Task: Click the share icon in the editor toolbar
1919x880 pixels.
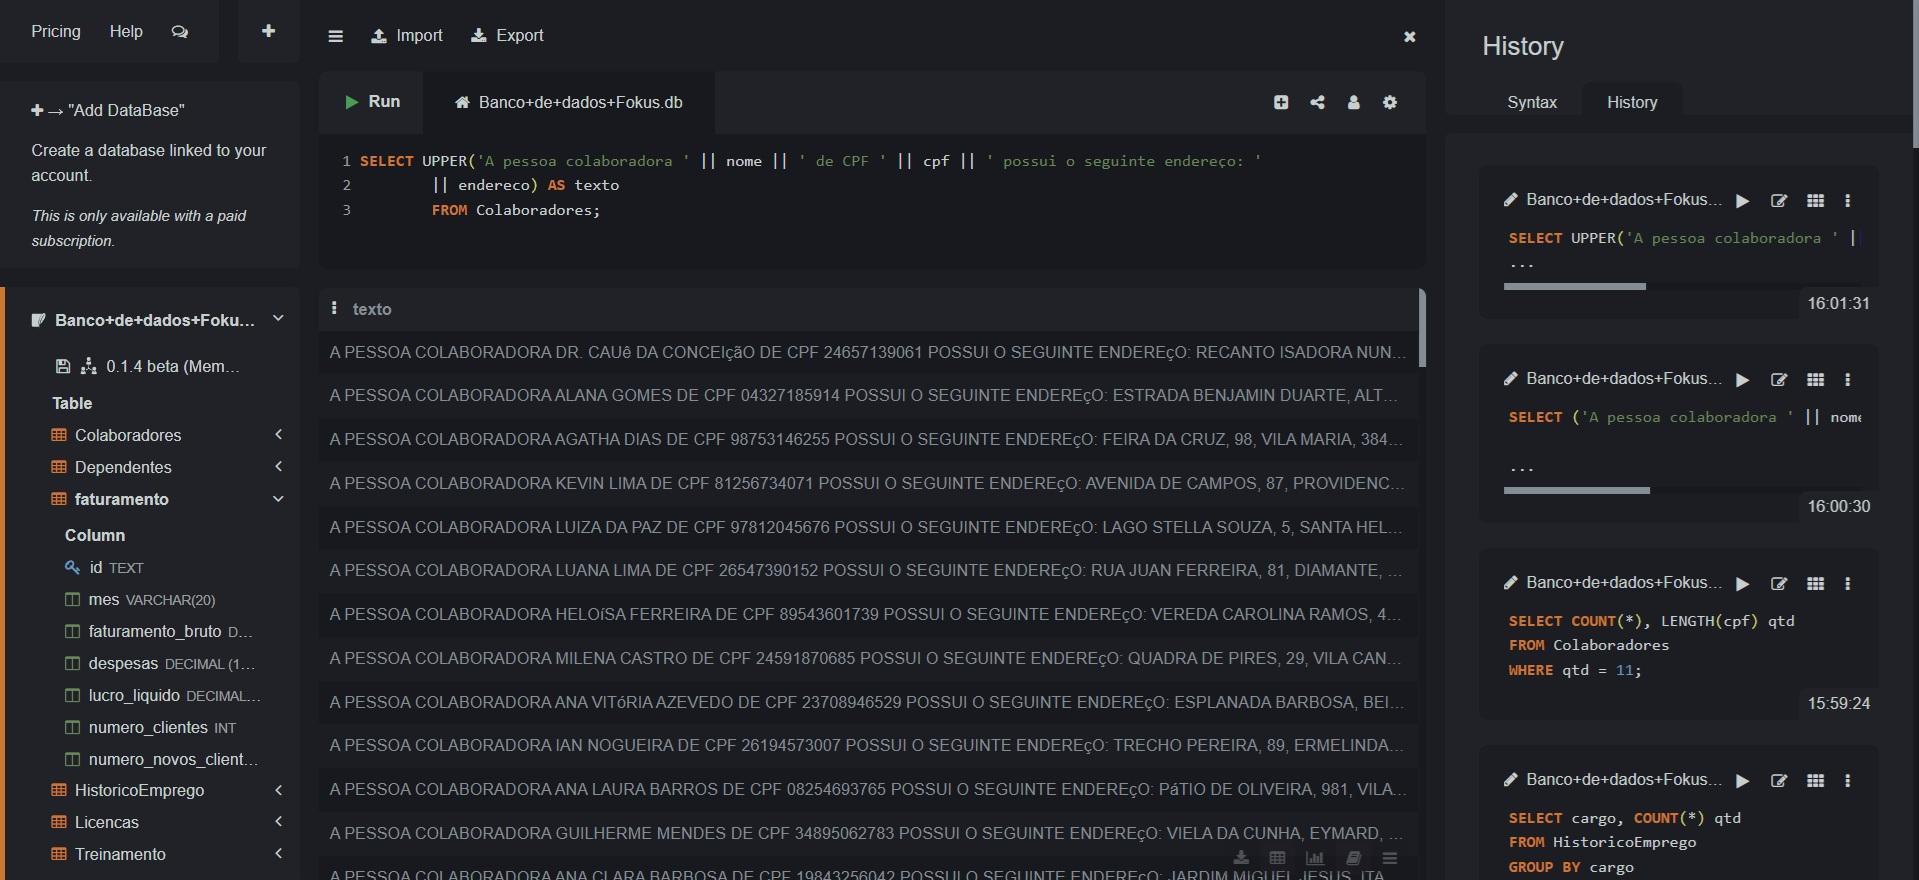Action: [x=1317, y=102]
